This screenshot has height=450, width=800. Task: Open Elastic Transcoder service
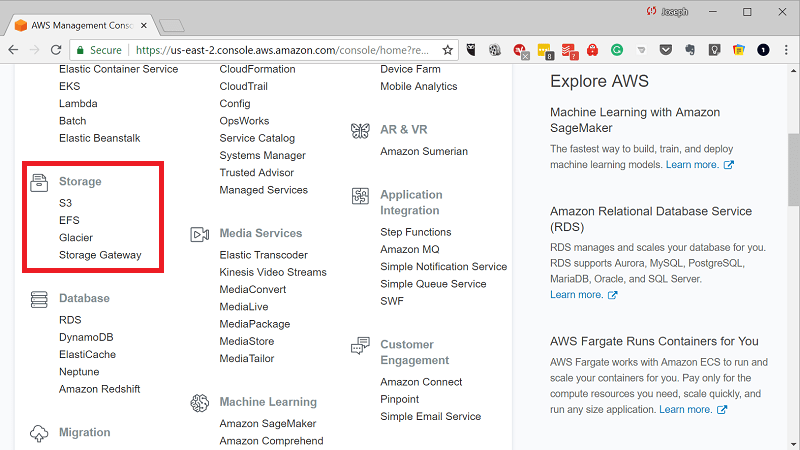(263, 255)
